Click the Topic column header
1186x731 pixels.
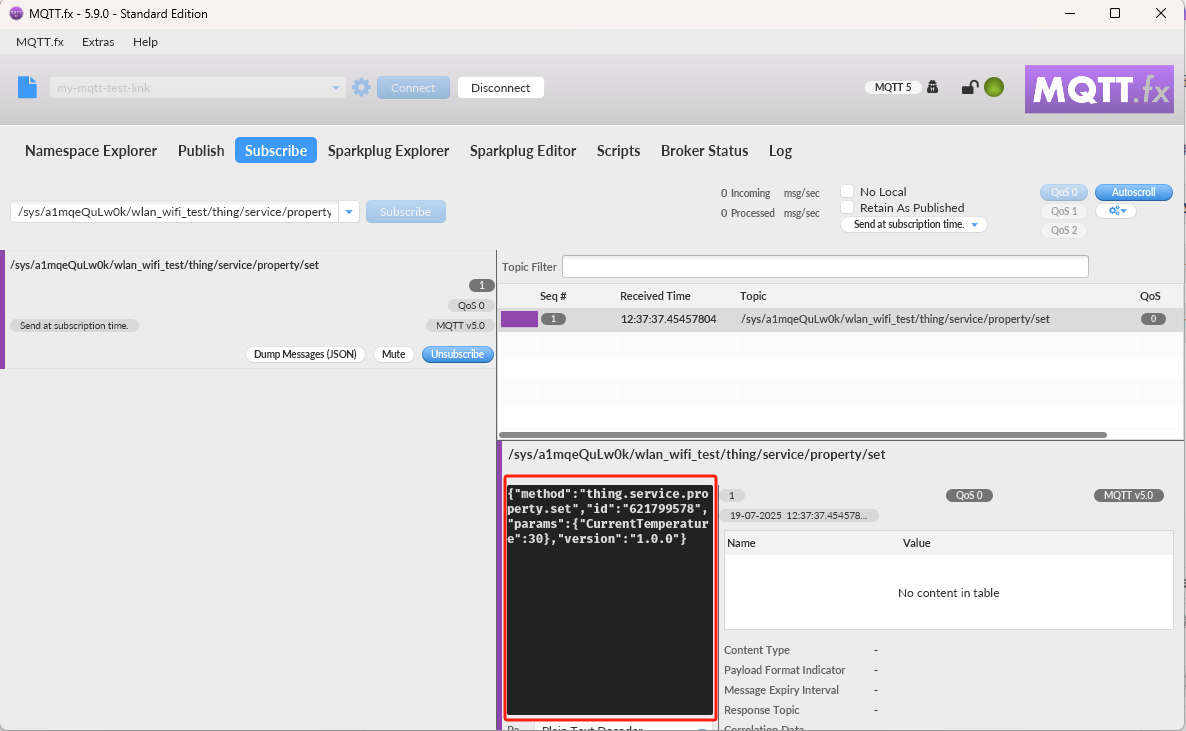[753, 296]
